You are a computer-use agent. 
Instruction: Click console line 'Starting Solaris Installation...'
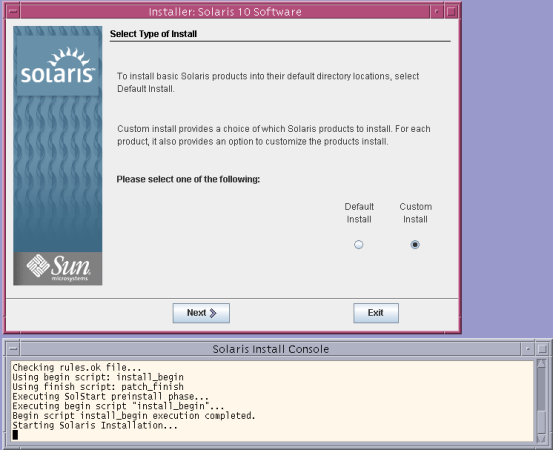coord(95,425)
